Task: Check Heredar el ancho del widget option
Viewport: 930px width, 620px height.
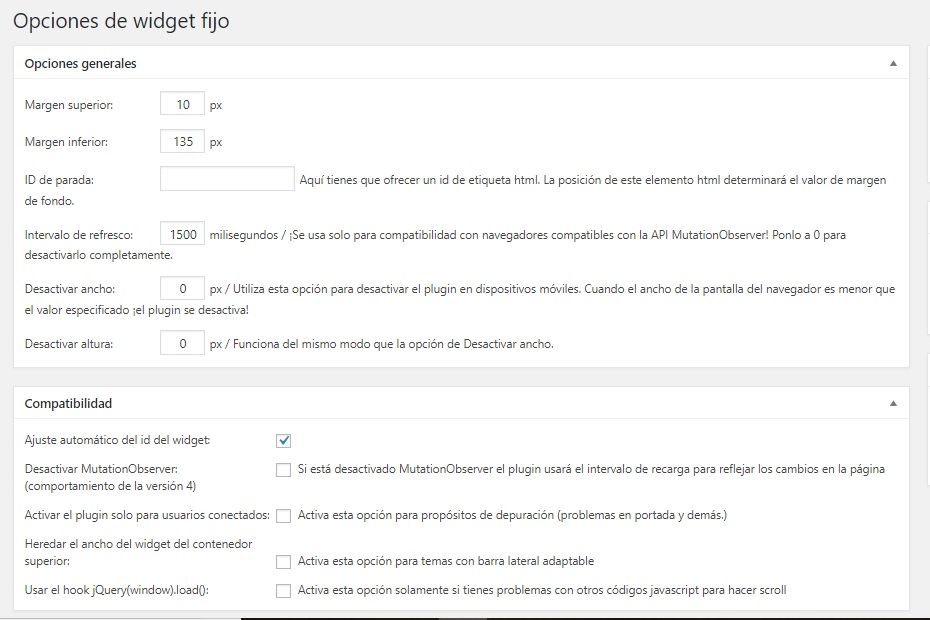Action: tap(284, 561)
